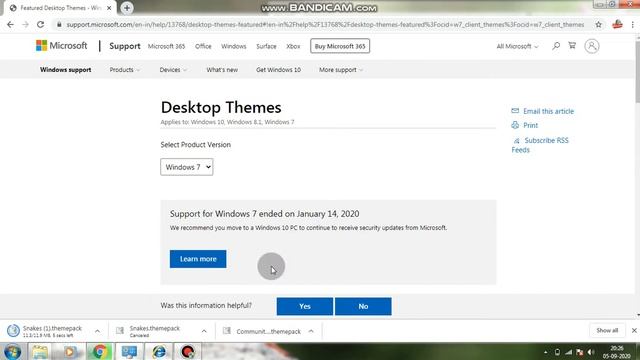Image resolution: width=640 pixels, height=360 pixels.
Task: Open the Bandicam recorder taskbar icon
Action: (x=188, y=351)
